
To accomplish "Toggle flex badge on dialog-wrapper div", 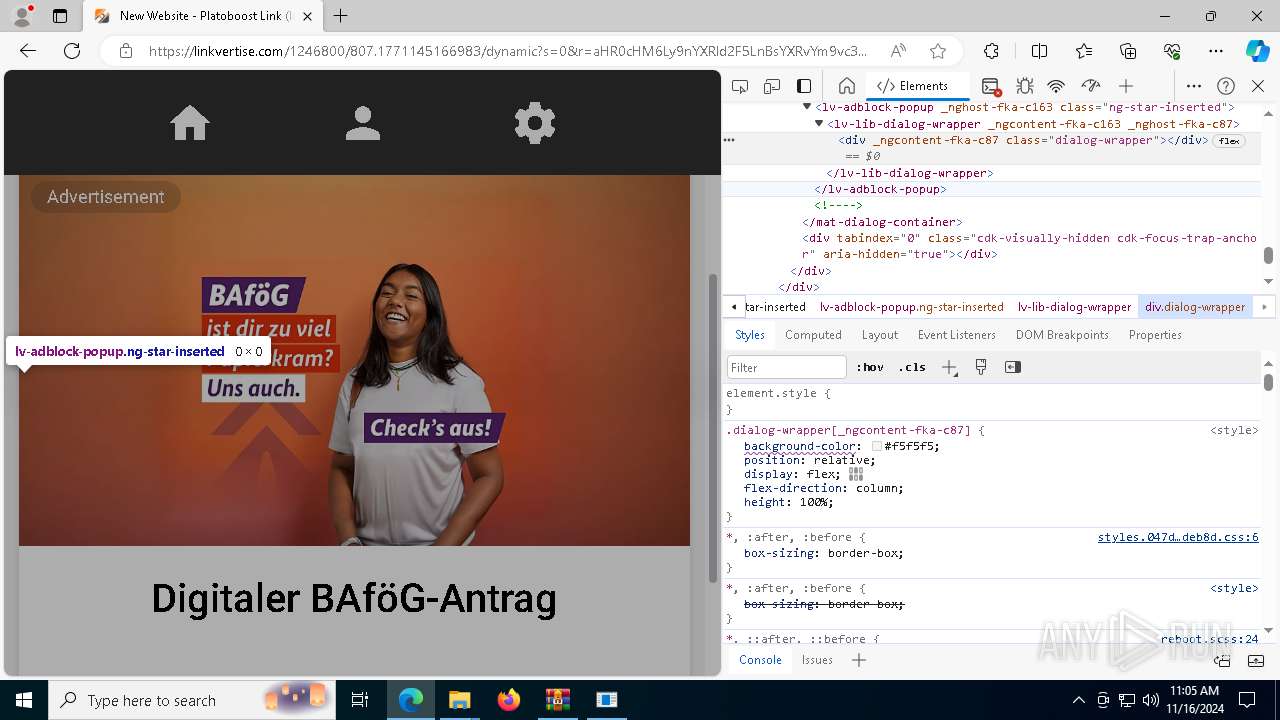I will pos(1229,141).
